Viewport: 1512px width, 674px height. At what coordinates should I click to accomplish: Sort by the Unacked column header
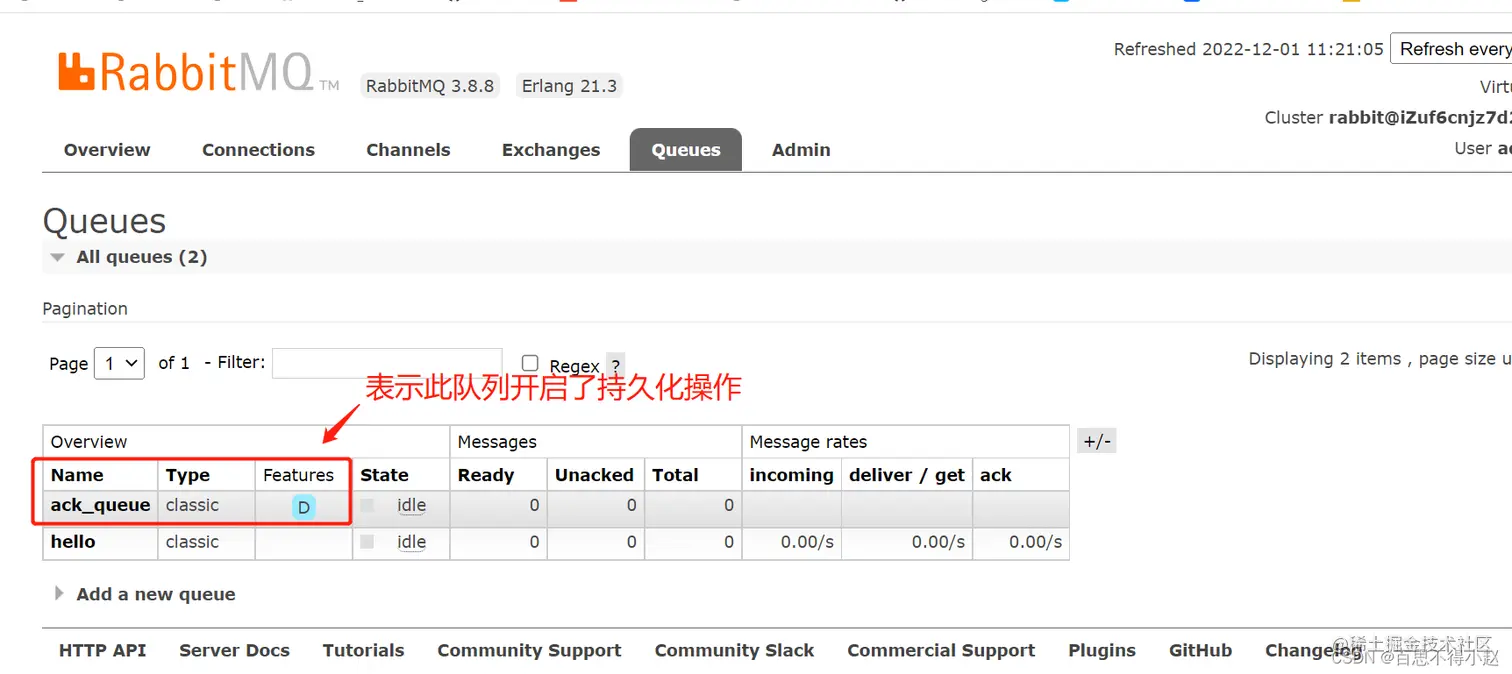pyautogui.click(x=594, y=475)
